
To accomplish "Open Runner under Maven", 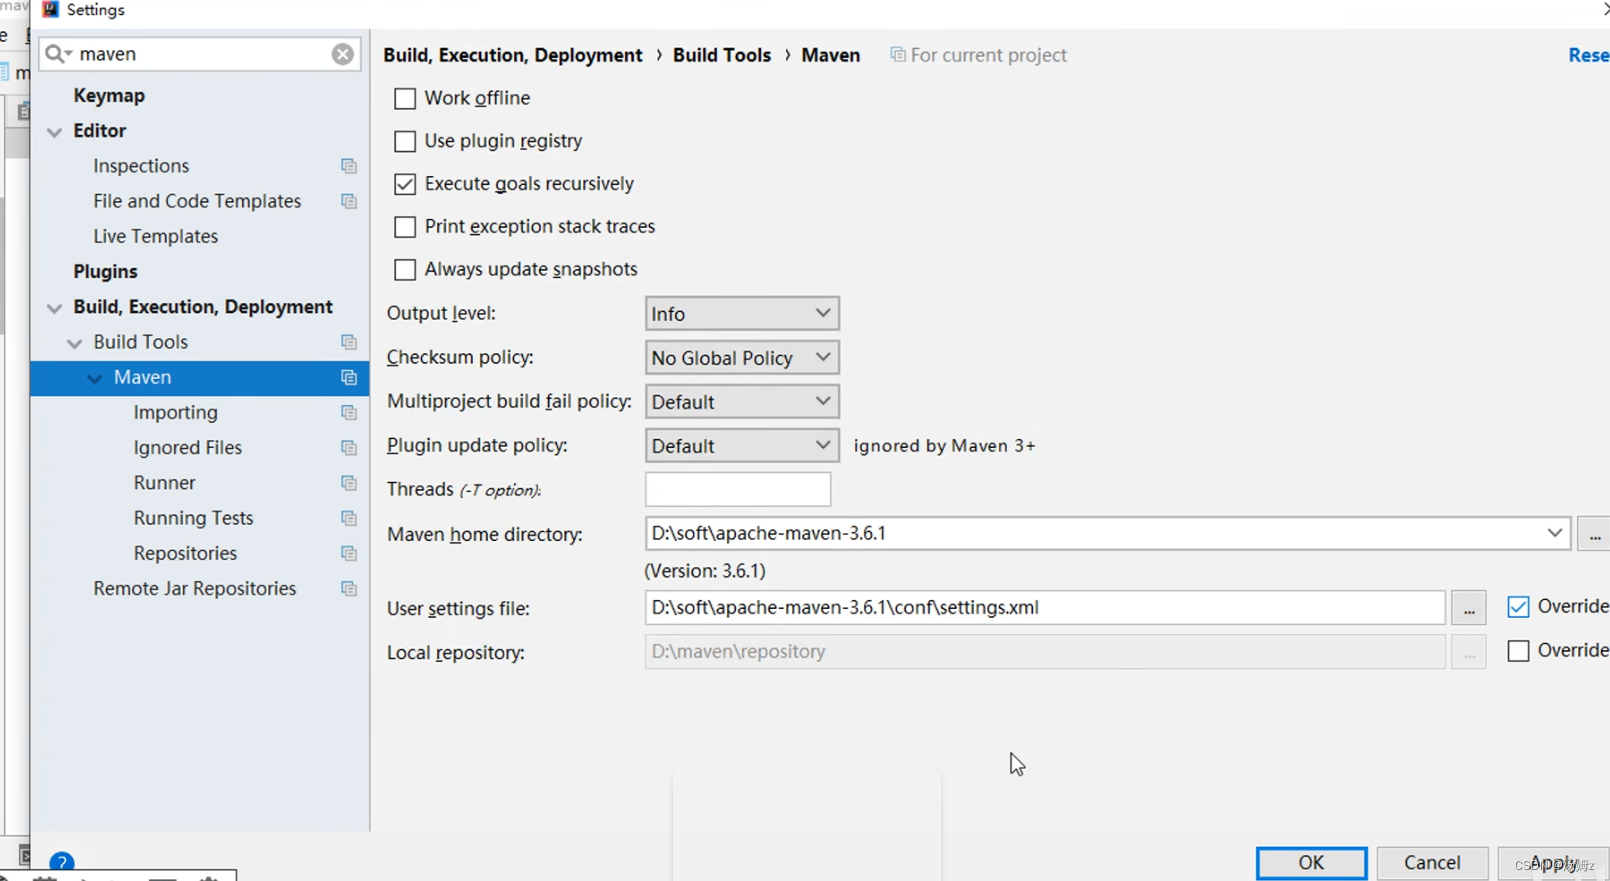I will point(164,483).
